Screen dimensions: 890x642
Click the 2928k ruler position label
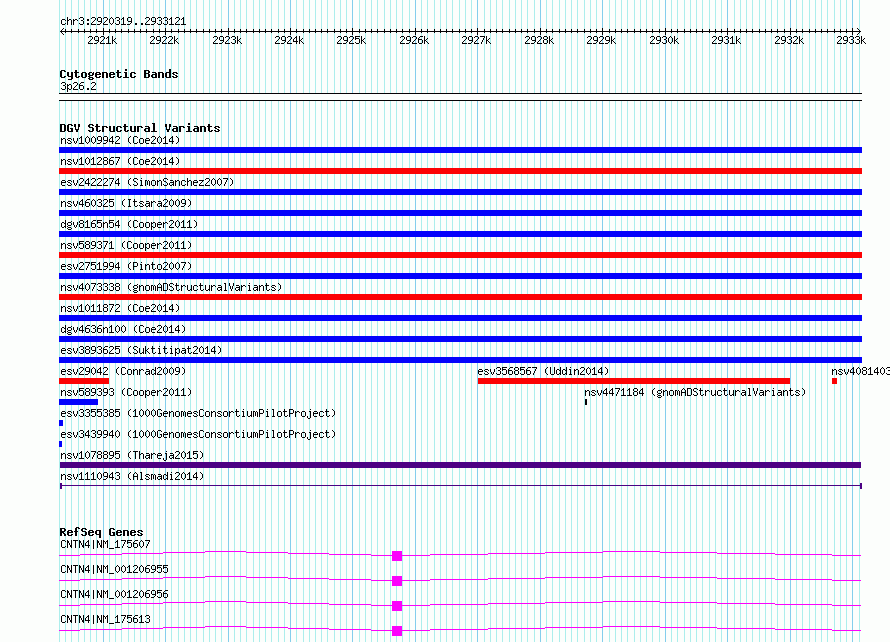(x=539, y=40)
